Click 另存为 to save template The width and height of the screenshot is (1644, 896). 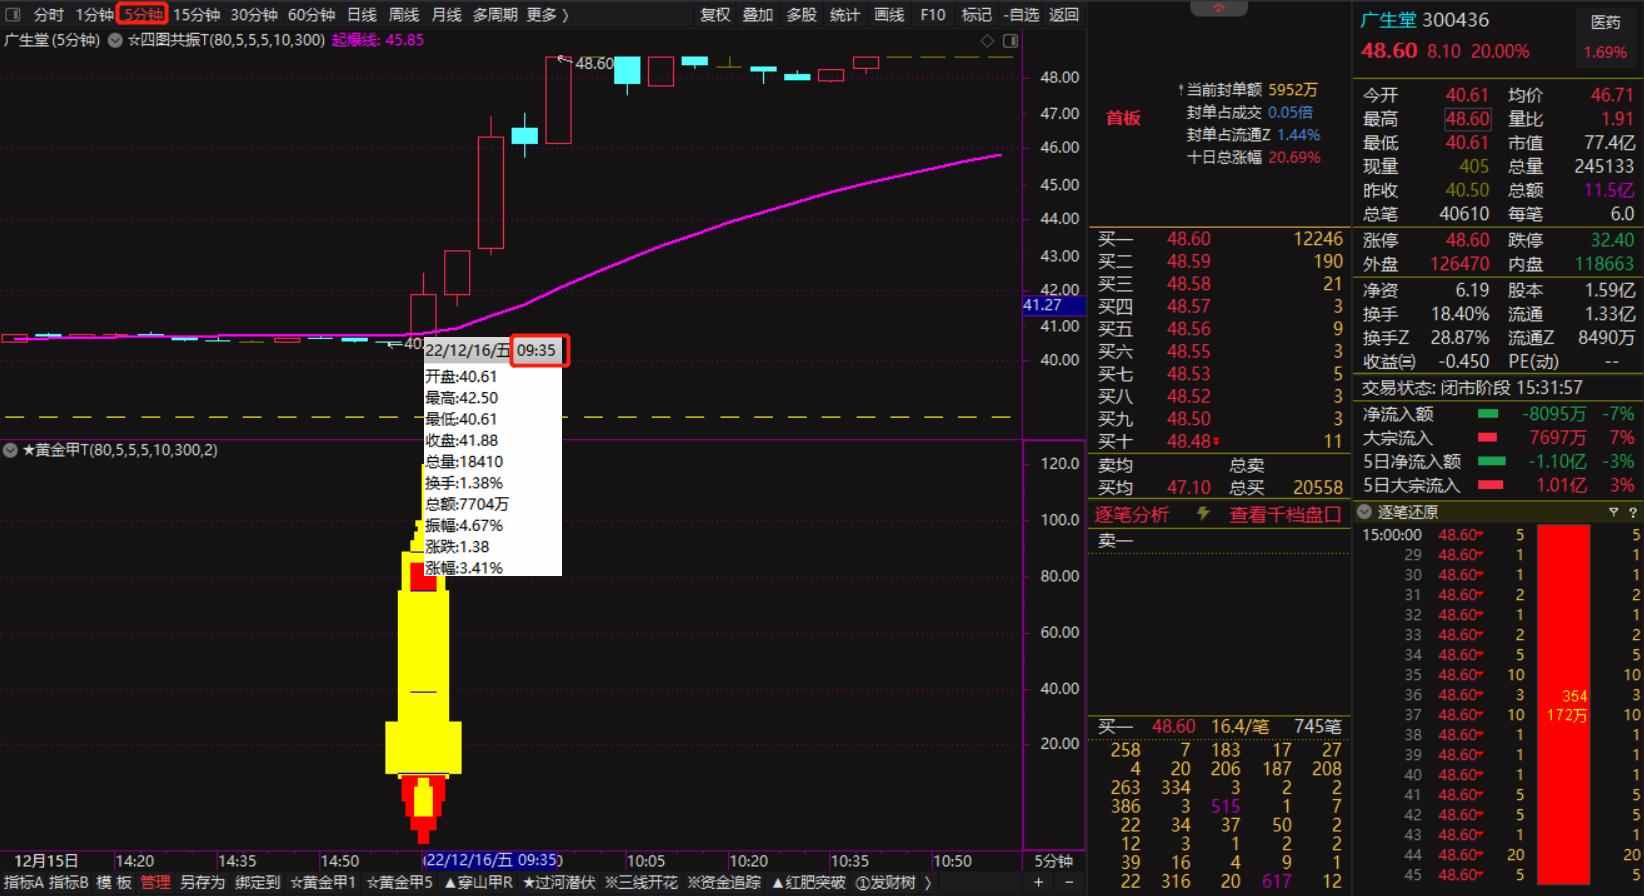click(x=202, y=882)
